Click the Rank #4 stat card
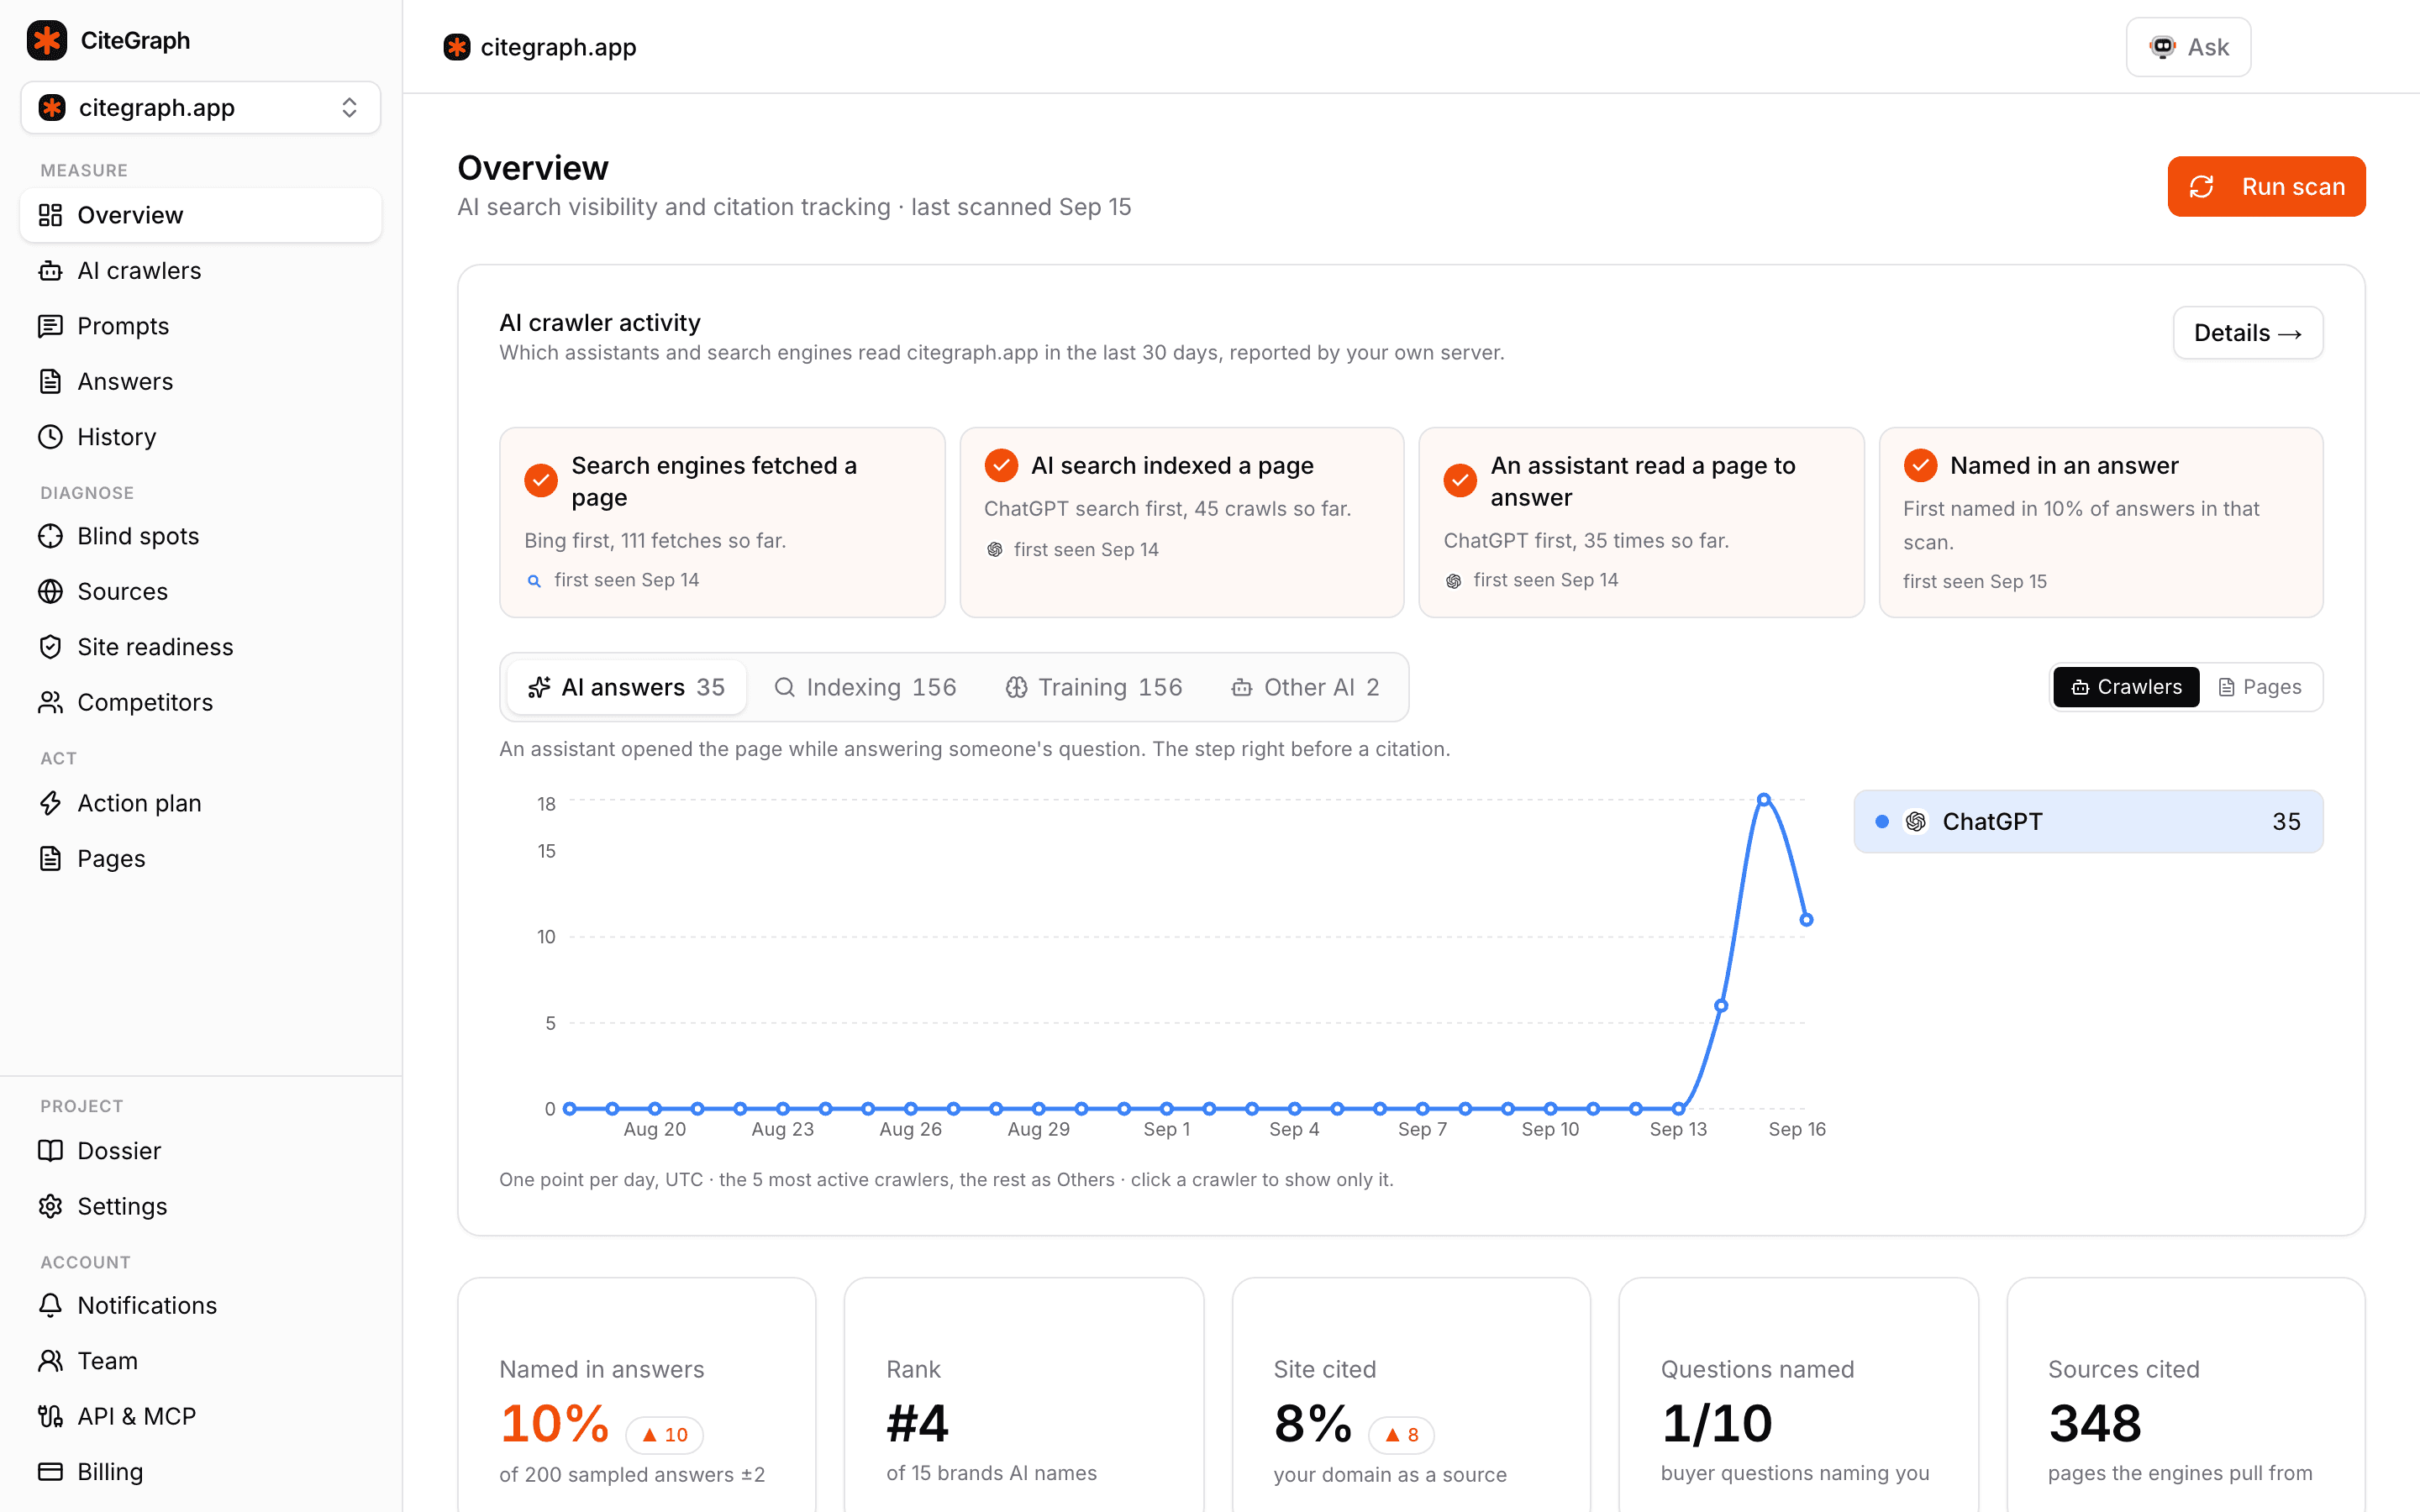 1024,1395
